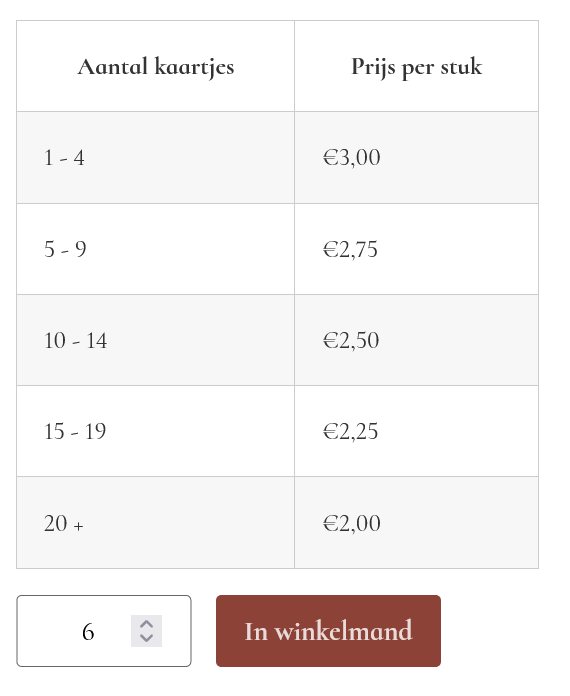The image size is (570, 696).
Task: Click the 15 - 19 quantity range cell
Action: [155, 431]
